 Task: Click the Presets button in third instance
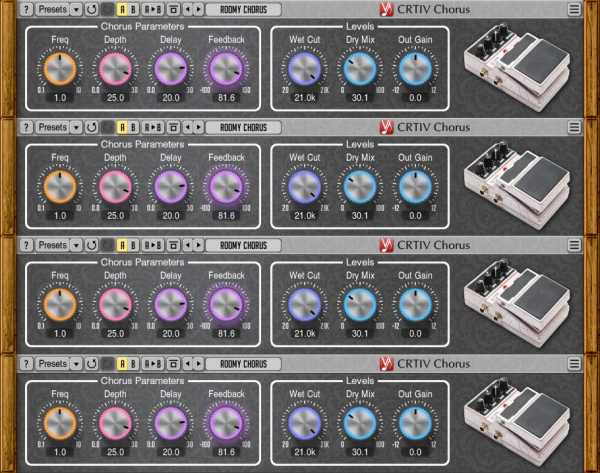tap(53, 245)
